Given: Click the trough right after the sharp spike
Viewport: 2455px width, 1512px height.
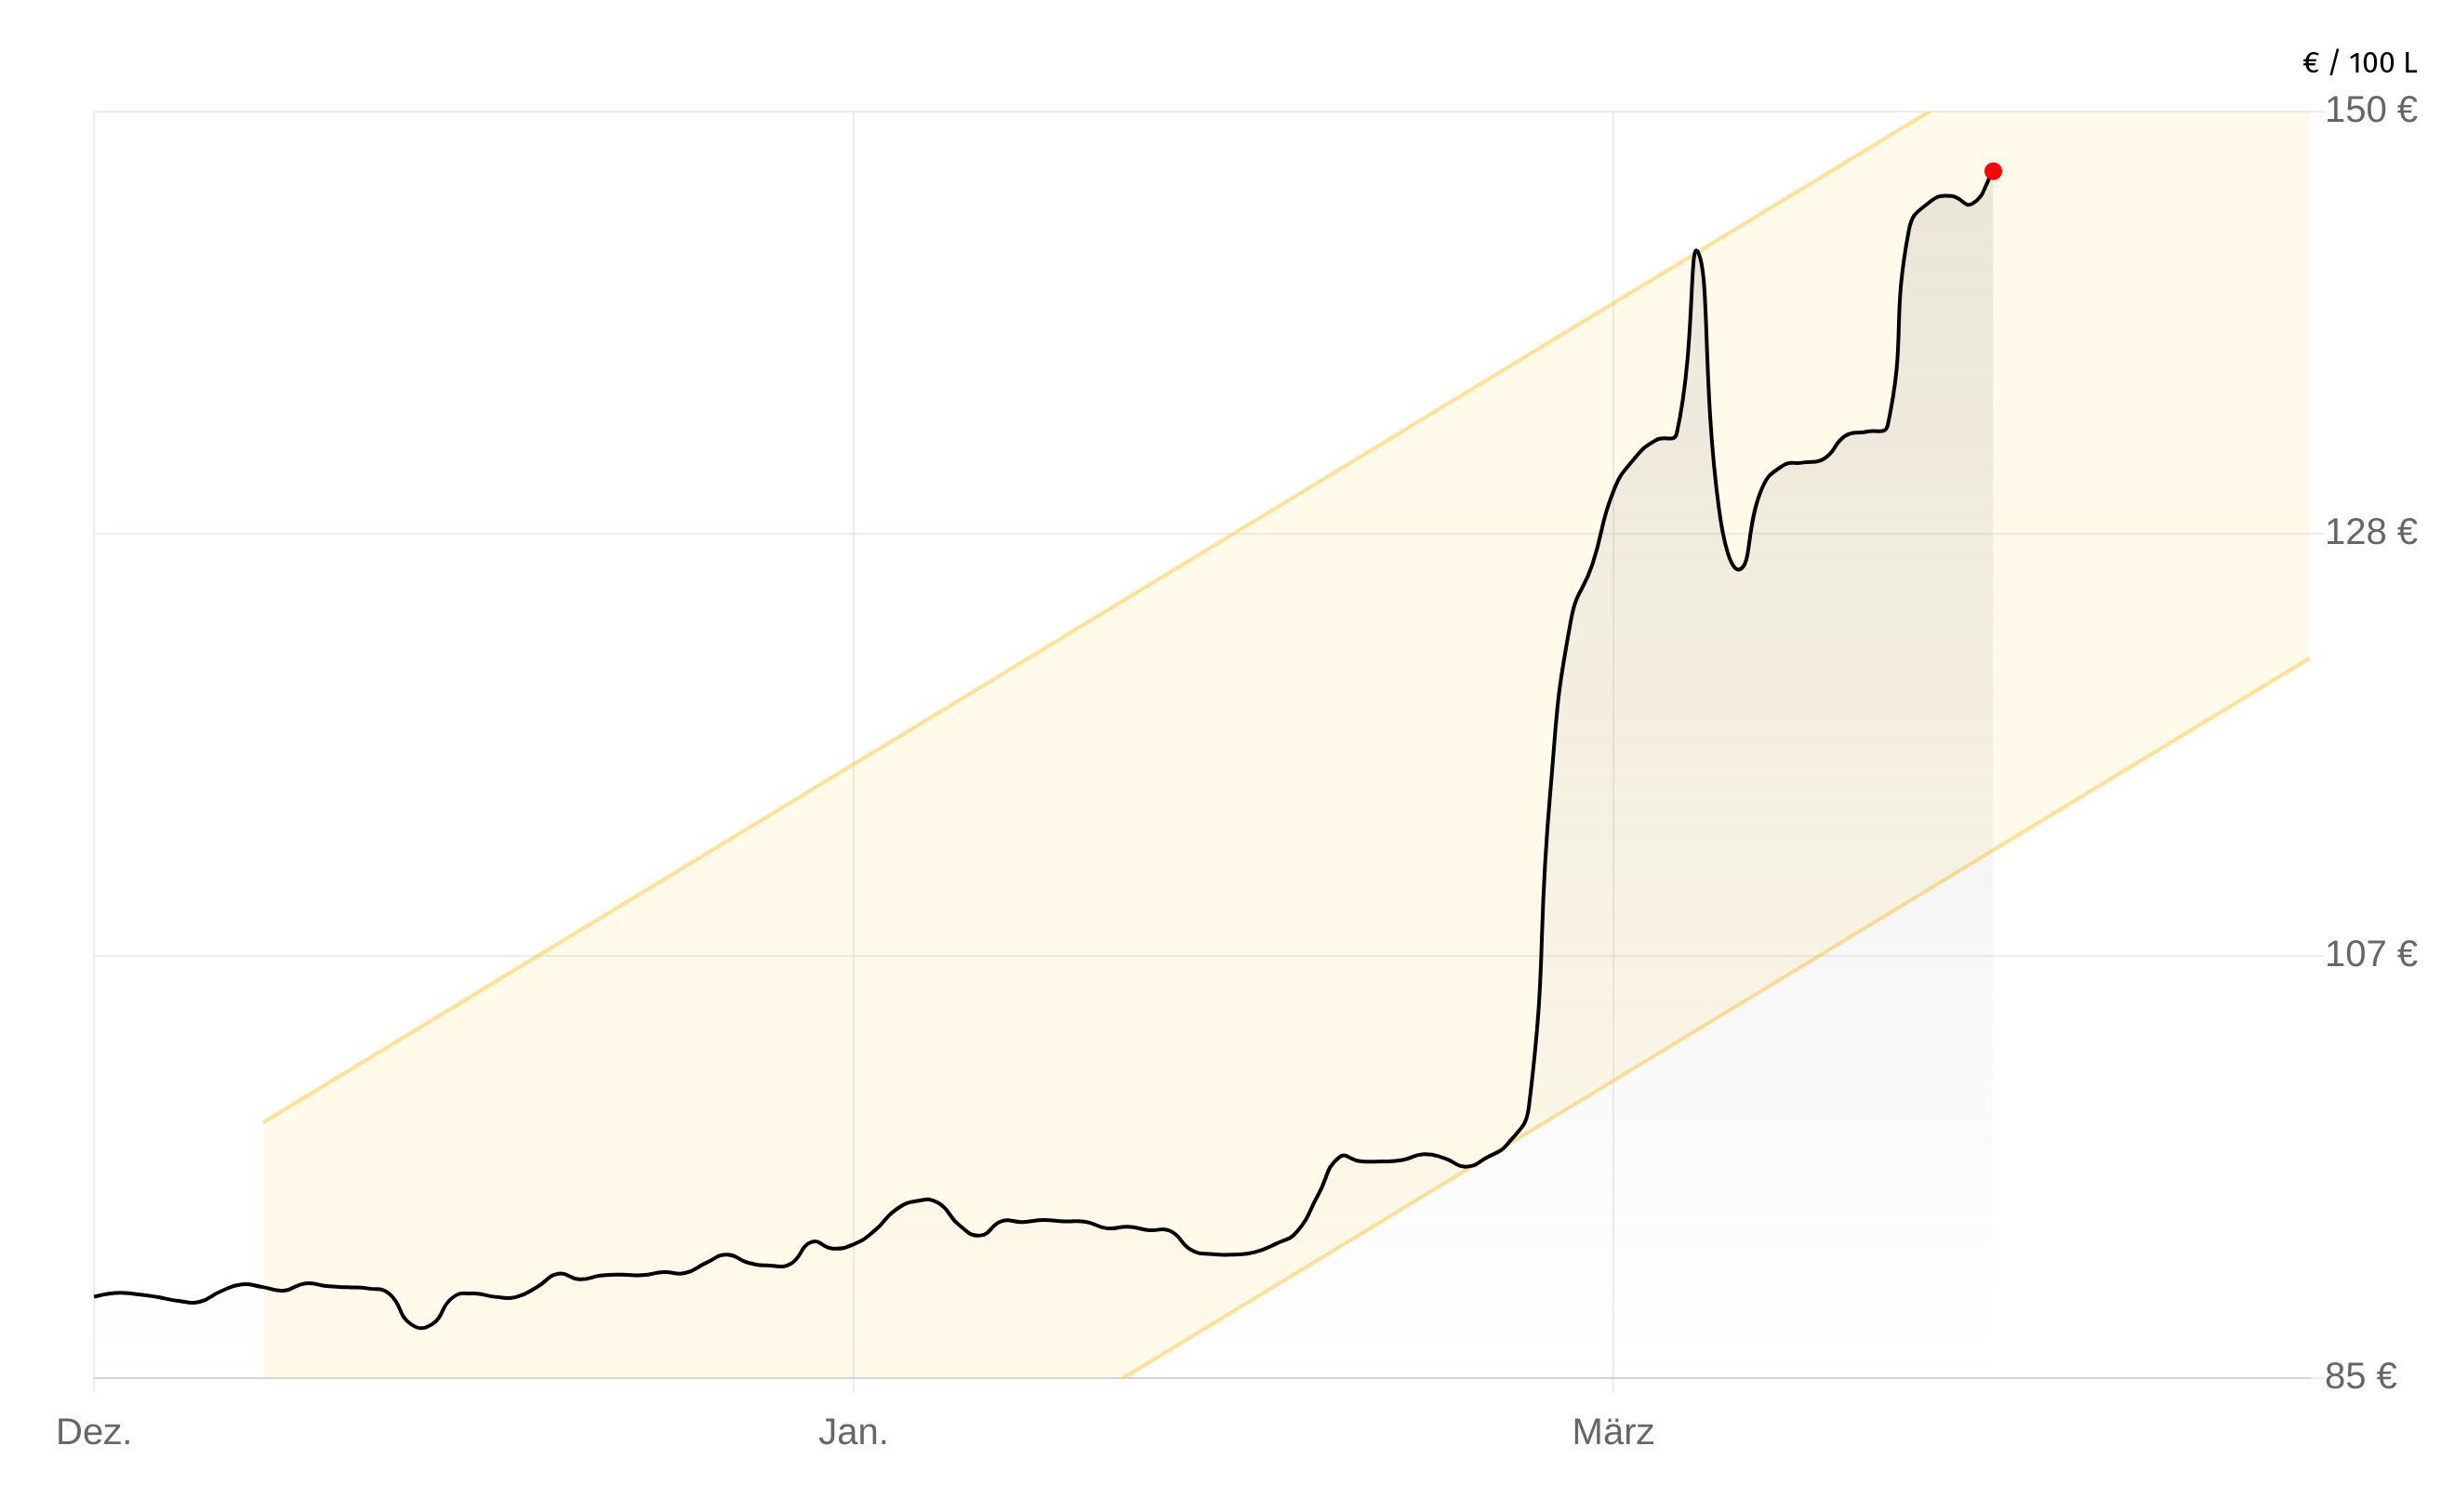Looking at the screenshot, I should click(x=1739, y=569).
